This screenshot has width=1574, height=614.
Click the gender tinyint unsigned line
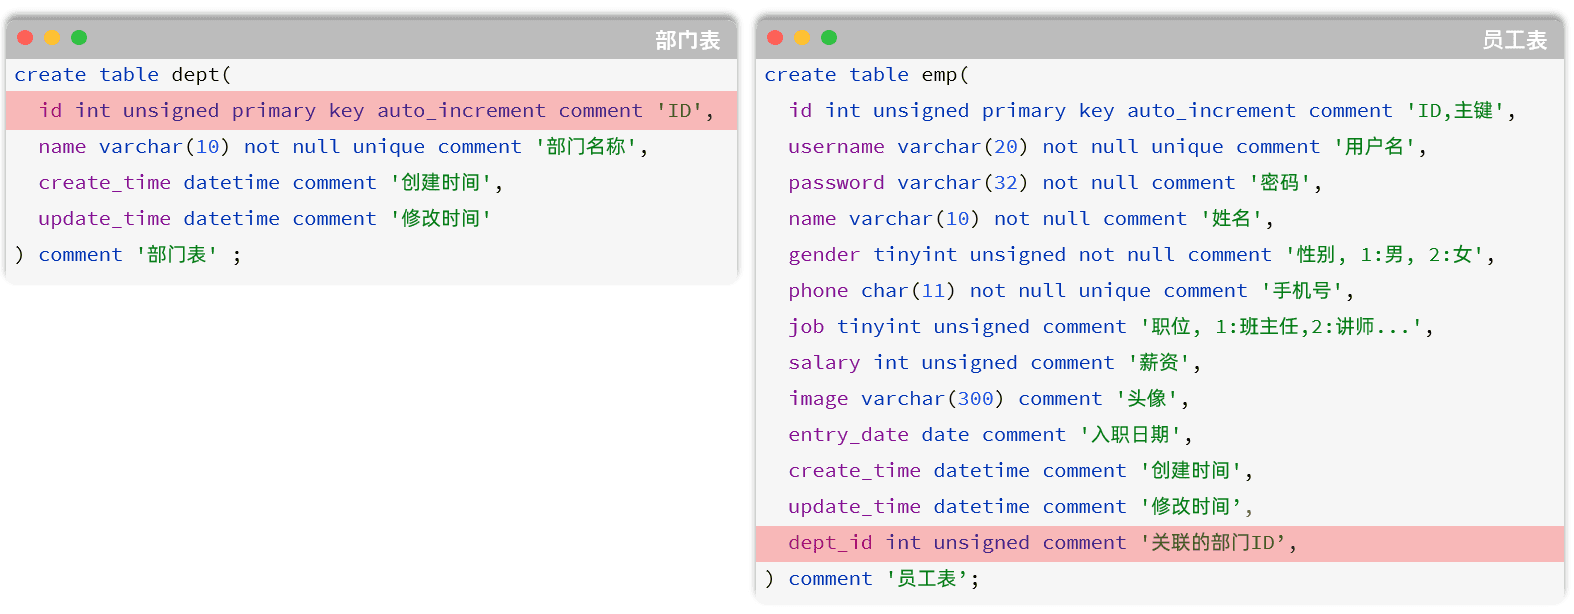point(1140,255)
